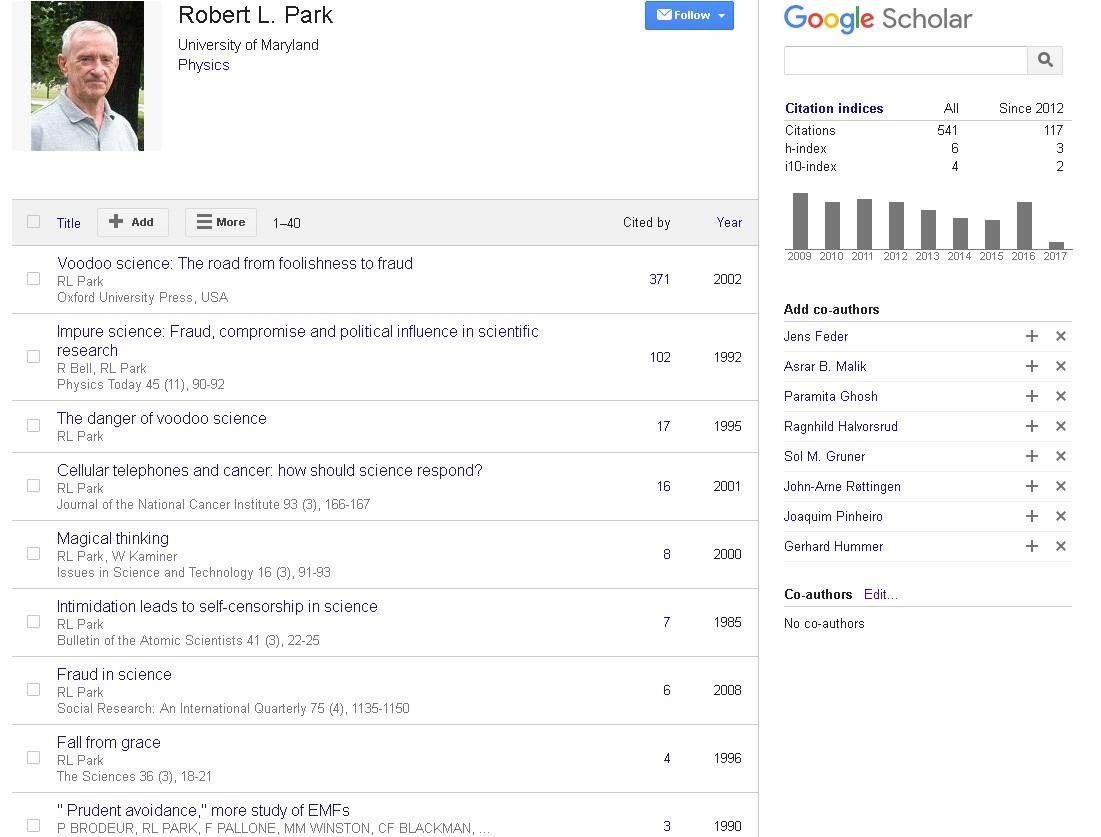Sort articles by Title
The image size is (1101, 837).
[x=69, y=223]
